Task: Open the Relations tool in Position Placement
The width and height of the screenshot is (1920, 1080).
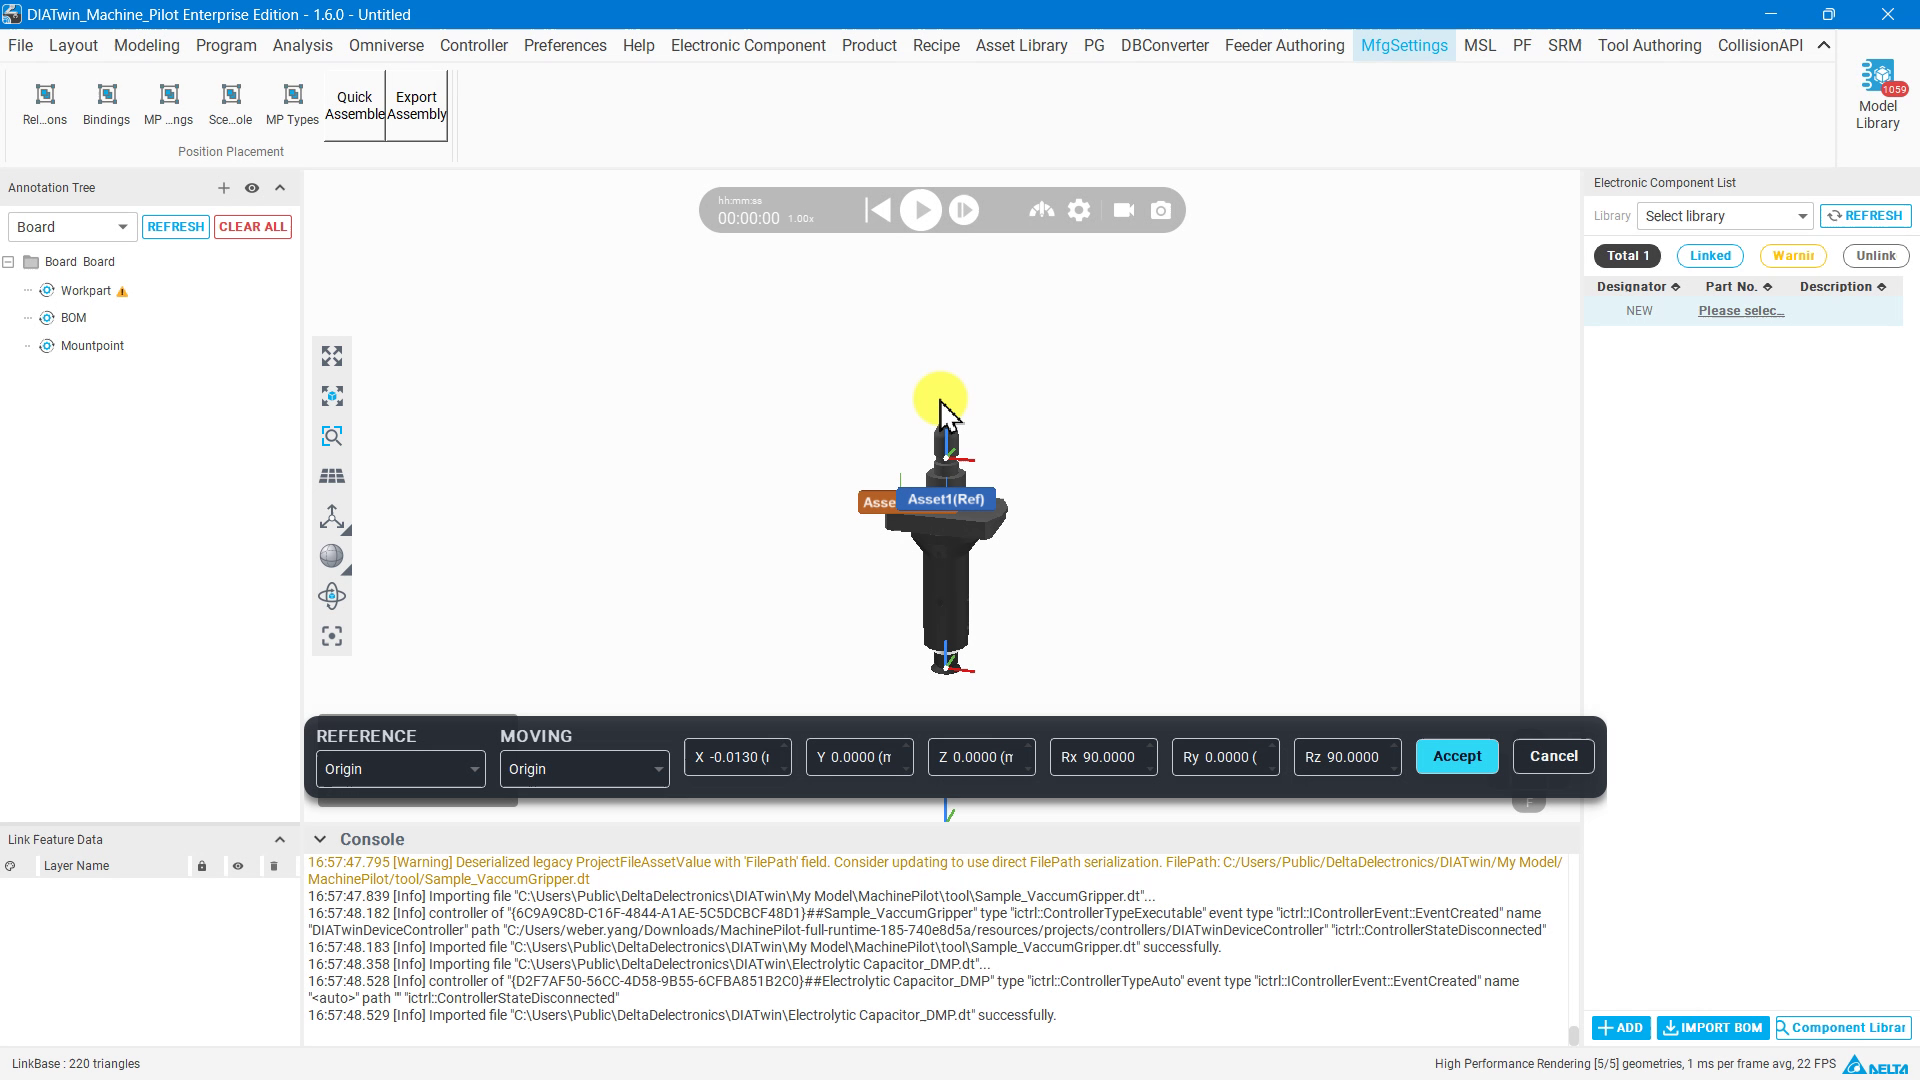Action: click(45, 104)
